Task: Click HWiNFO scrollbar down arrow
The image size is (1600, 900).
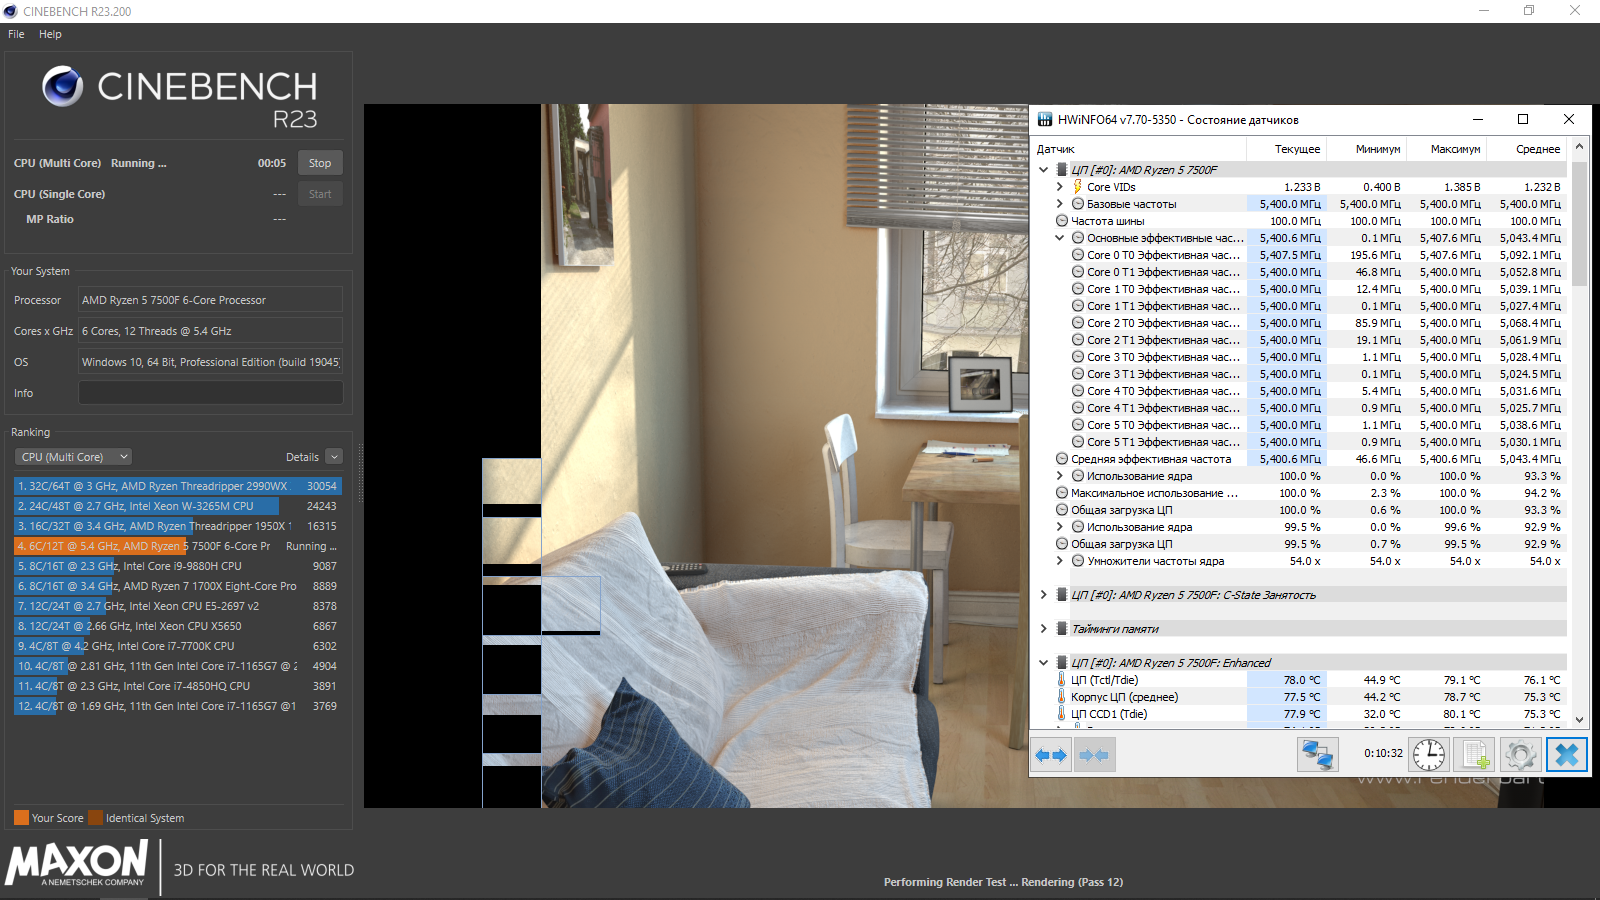Action: (x=1580, y=719)
